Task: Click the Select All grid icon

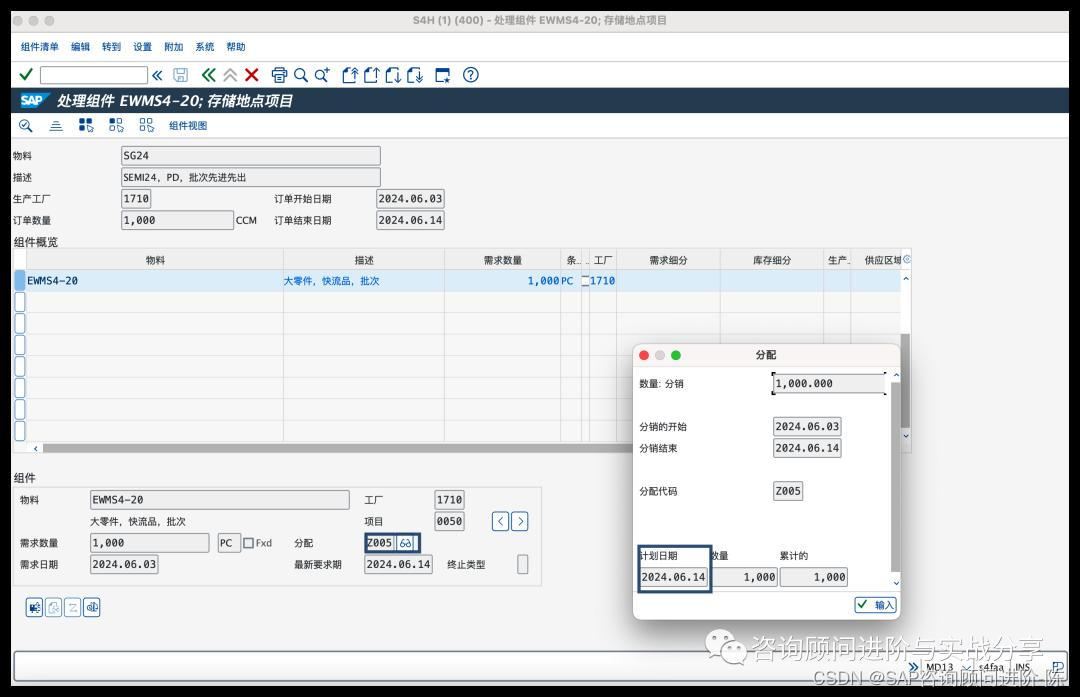Action: point(86,125)
